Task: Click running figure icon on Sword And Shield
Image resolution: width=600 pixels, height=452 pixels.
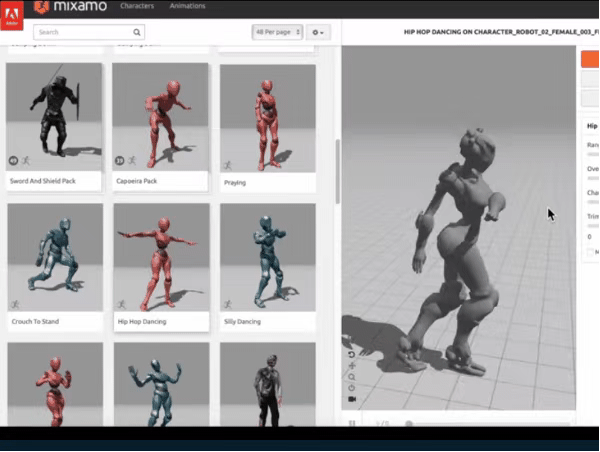Action: click(x=26, y=161)
